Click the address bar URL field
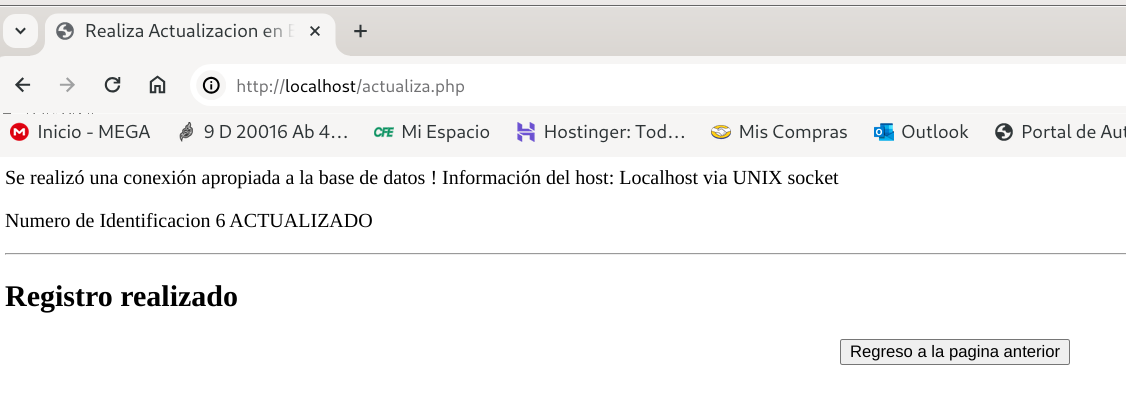Viewport: 1126px width, 412px height. pyautogui.click(x=600, y=86)
